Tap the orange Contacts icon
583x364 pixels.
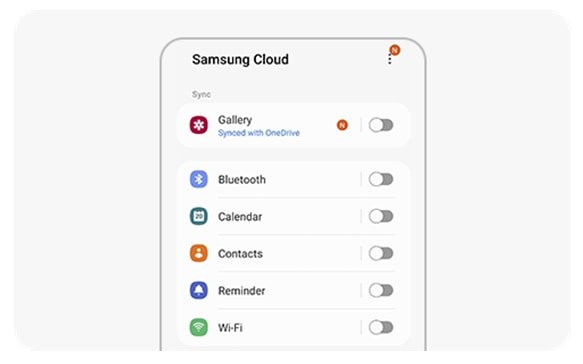199,254
